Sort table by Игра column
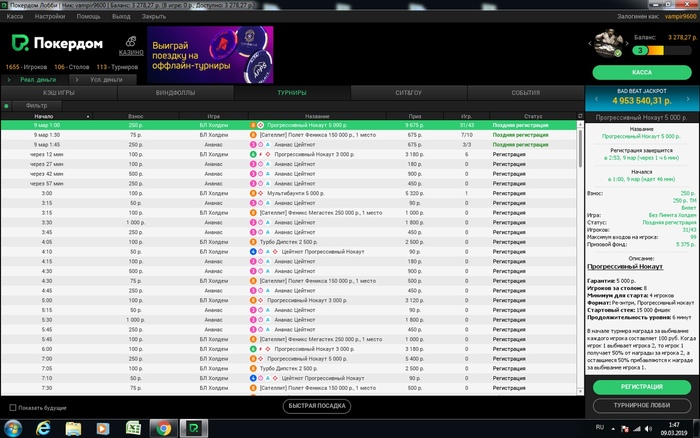This screenshot has height=438, width=700. (x=213, y=116)
